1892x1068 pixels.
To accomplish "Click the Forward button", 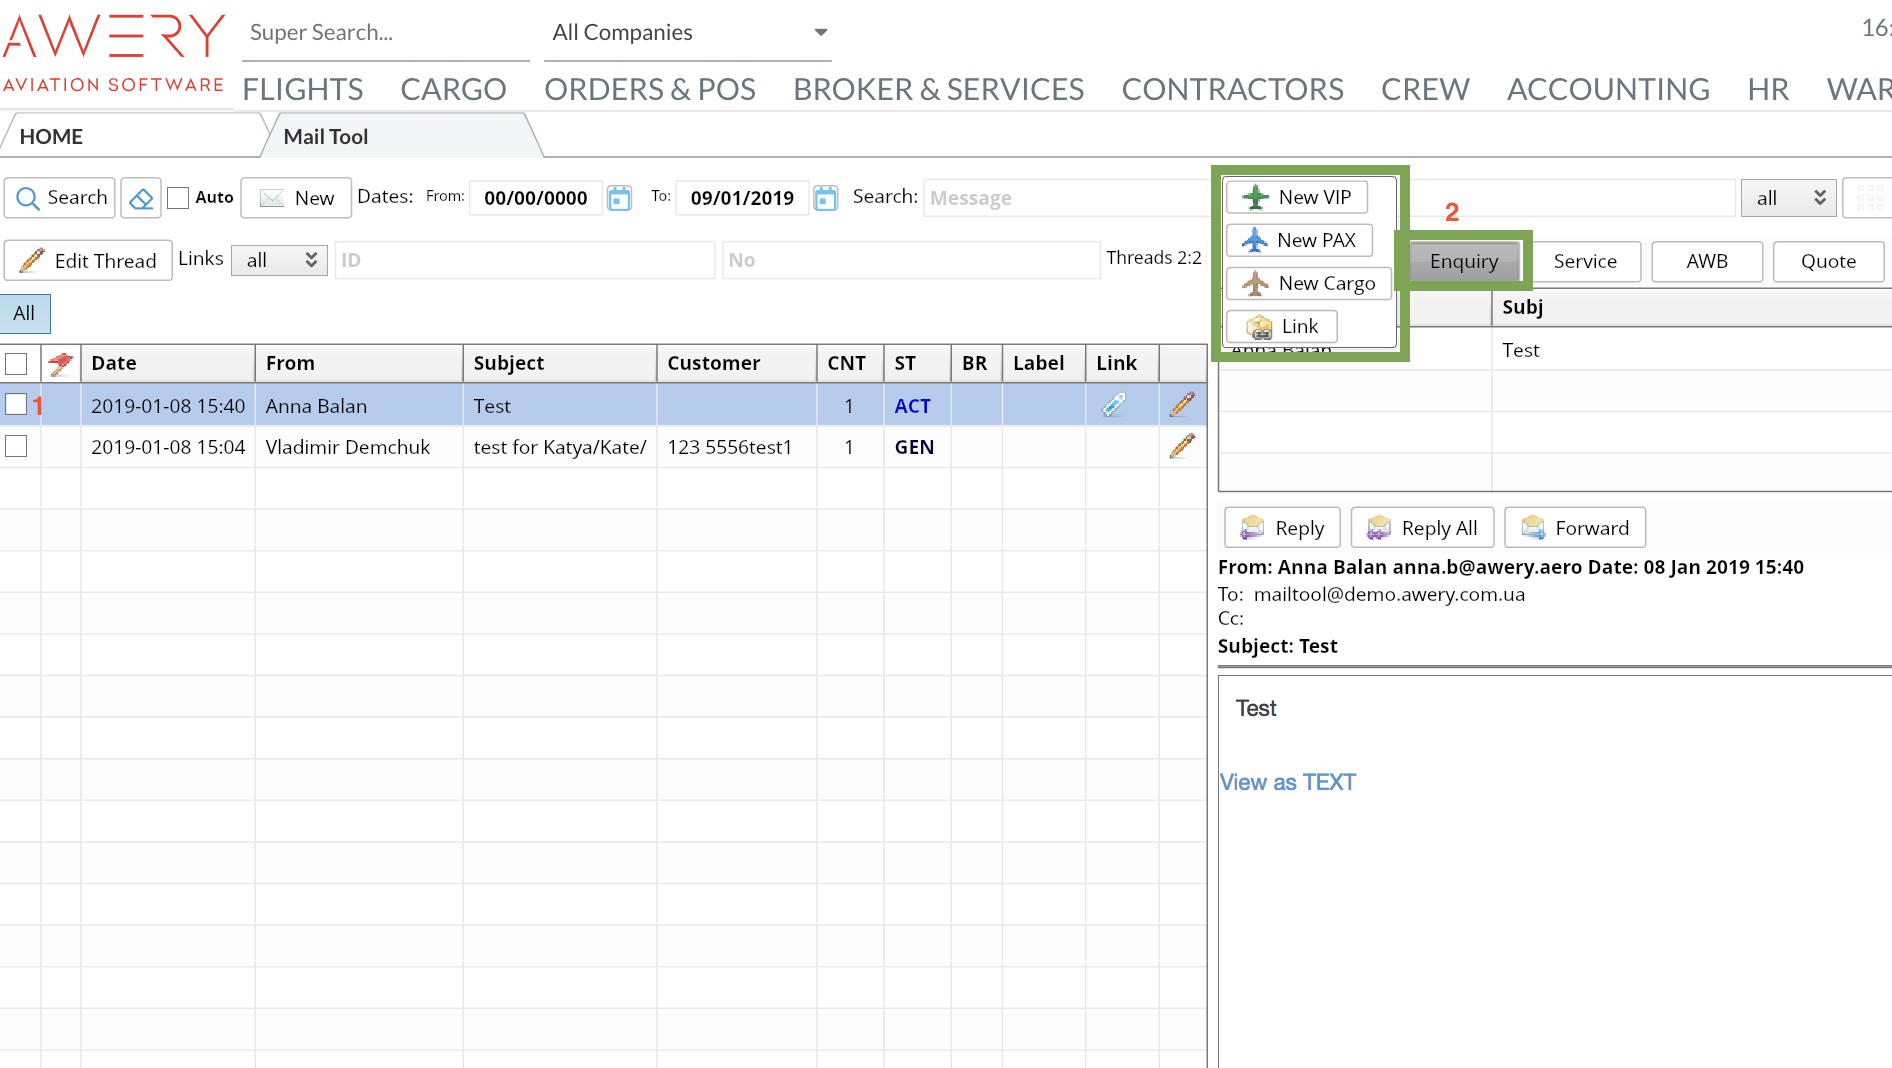I will point(1574,528).
